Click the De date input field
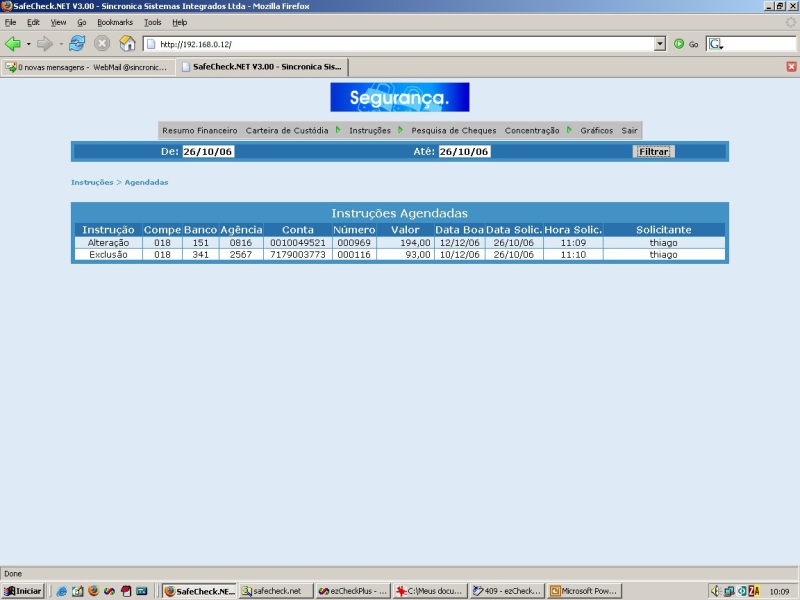This screenshot has height=600, width=800. pyautogui.click(x=208, y=152)
